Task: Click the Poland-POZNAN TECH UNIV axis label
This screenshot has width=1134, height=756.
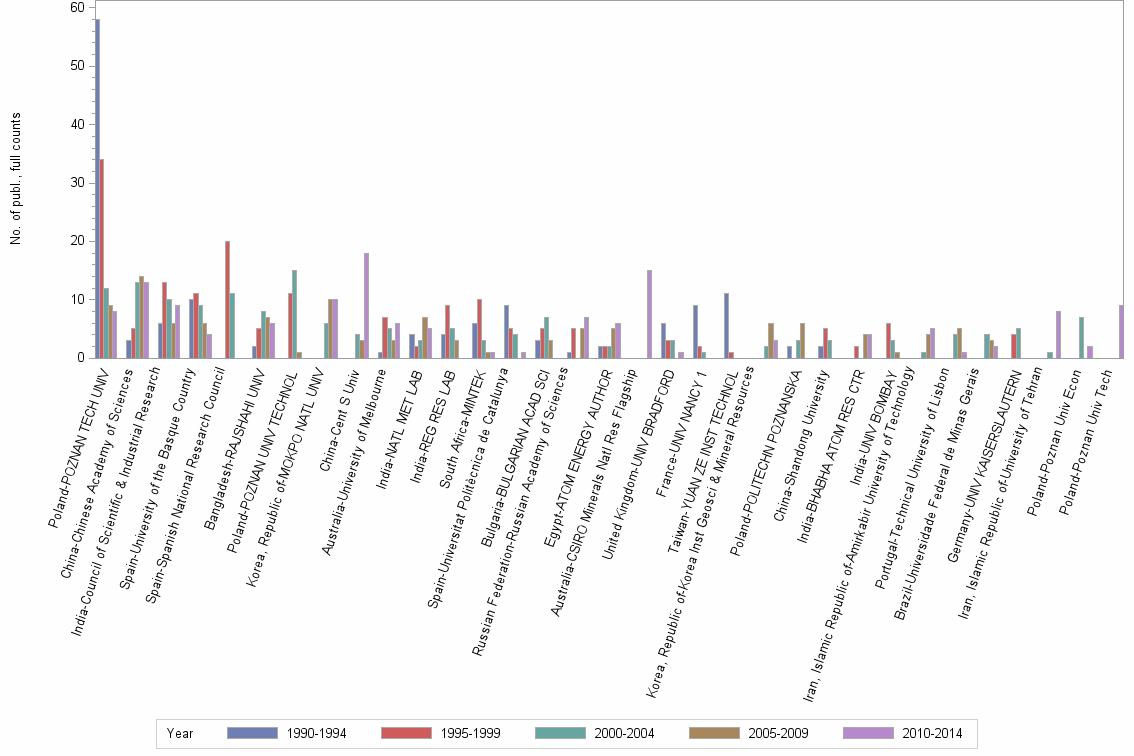Action: [x=78, y=447]
